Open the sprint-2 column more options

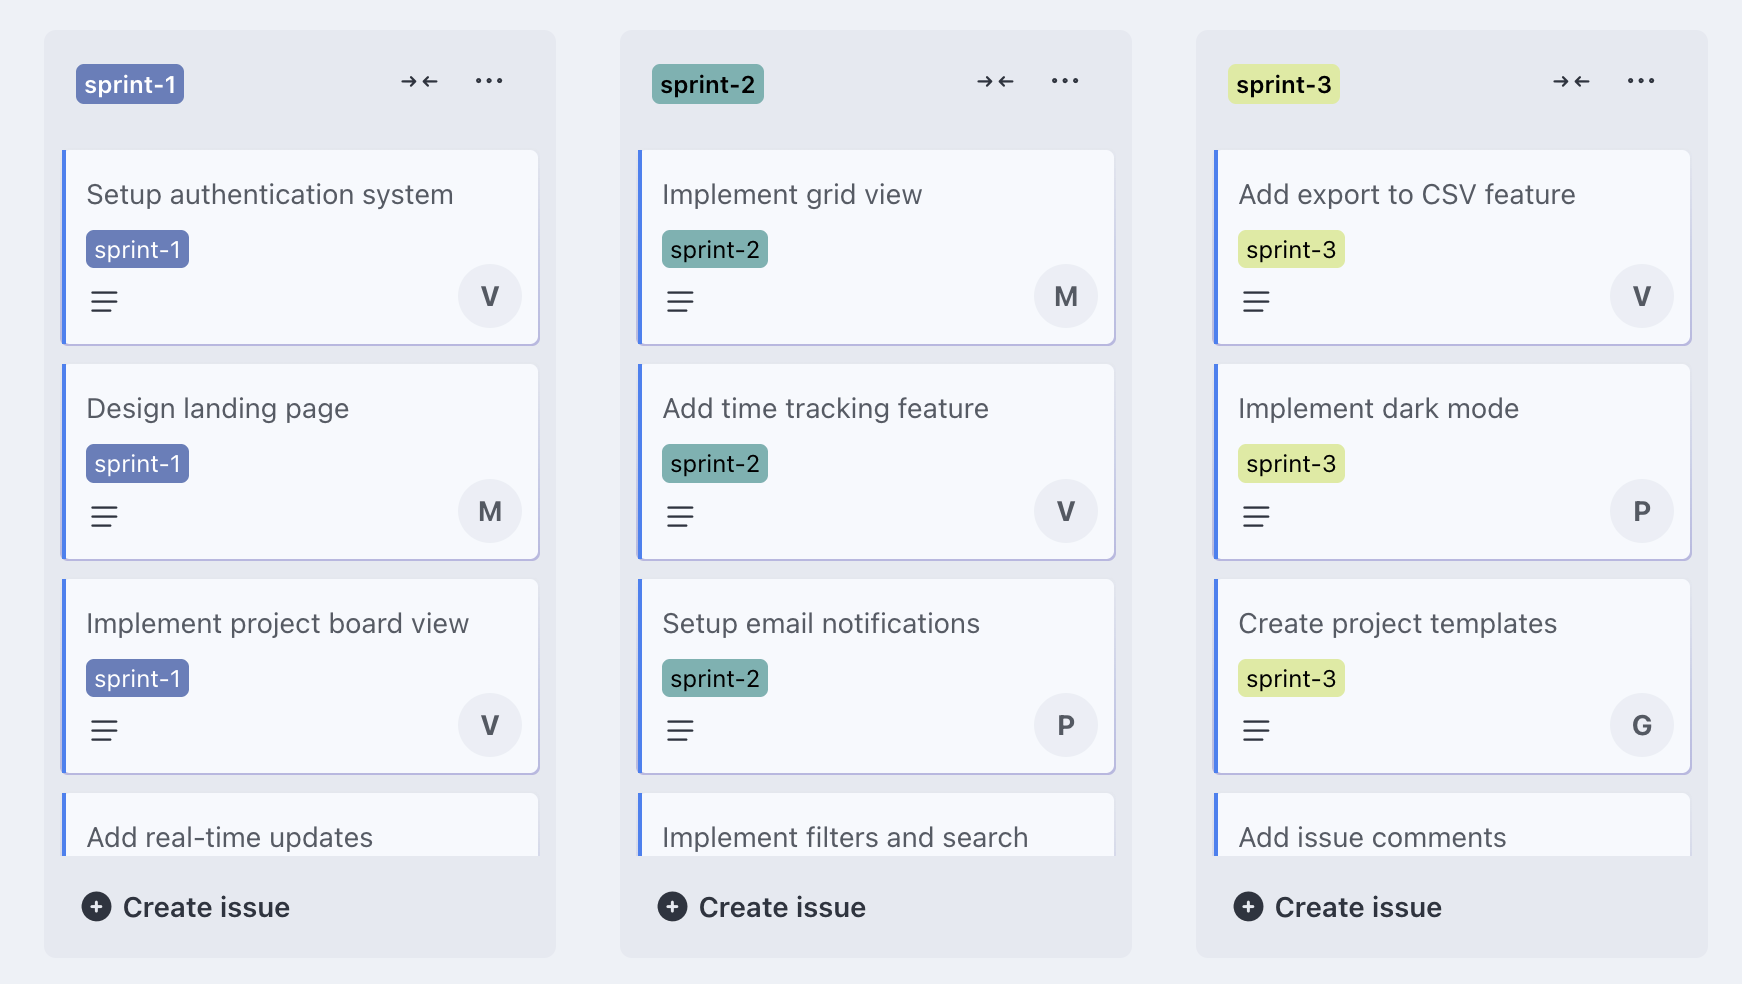[x=1065, y=82]
